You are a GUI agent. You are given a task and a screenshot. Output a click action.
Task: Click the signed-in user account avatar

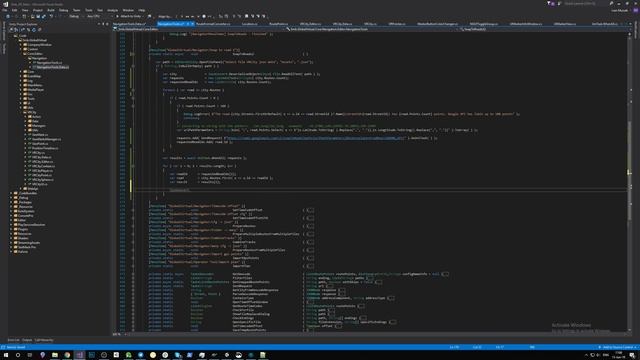coord(636,11)
